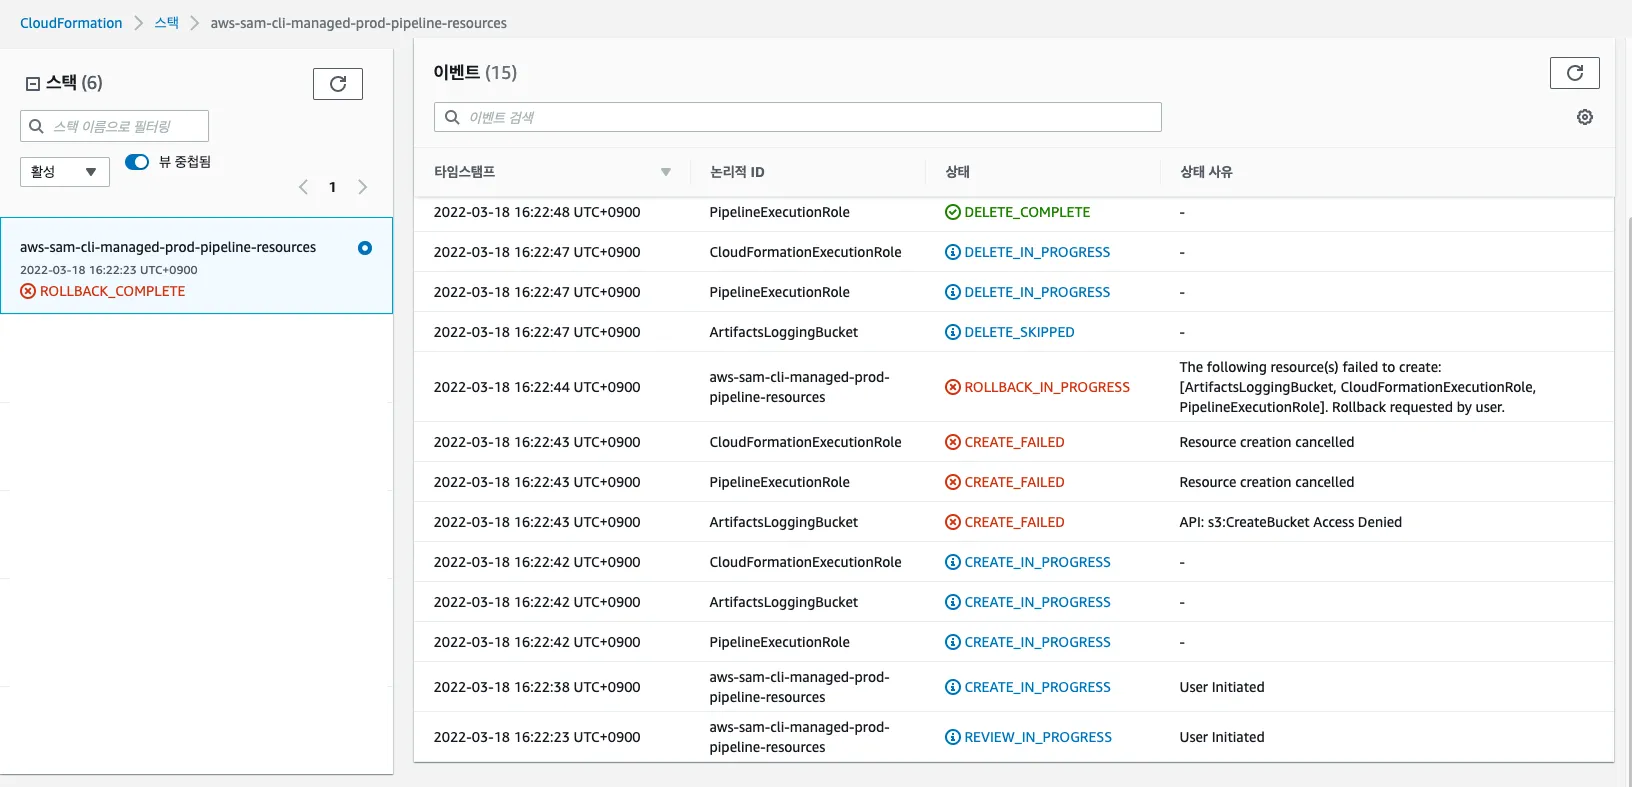Image resolution: width=1632 pixels, height=787 pixels.
Task: Open events table settings gear
Action: click(1584, 117)
